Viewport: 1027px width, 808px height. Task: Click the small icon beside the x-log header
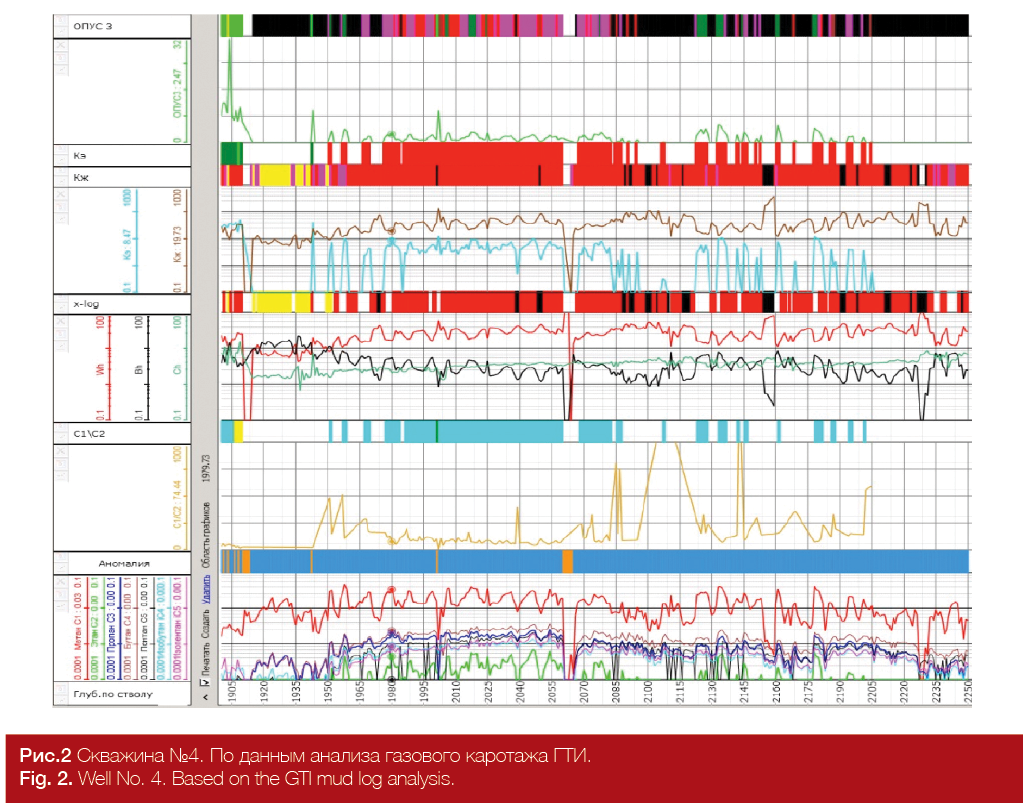point(62,304)
